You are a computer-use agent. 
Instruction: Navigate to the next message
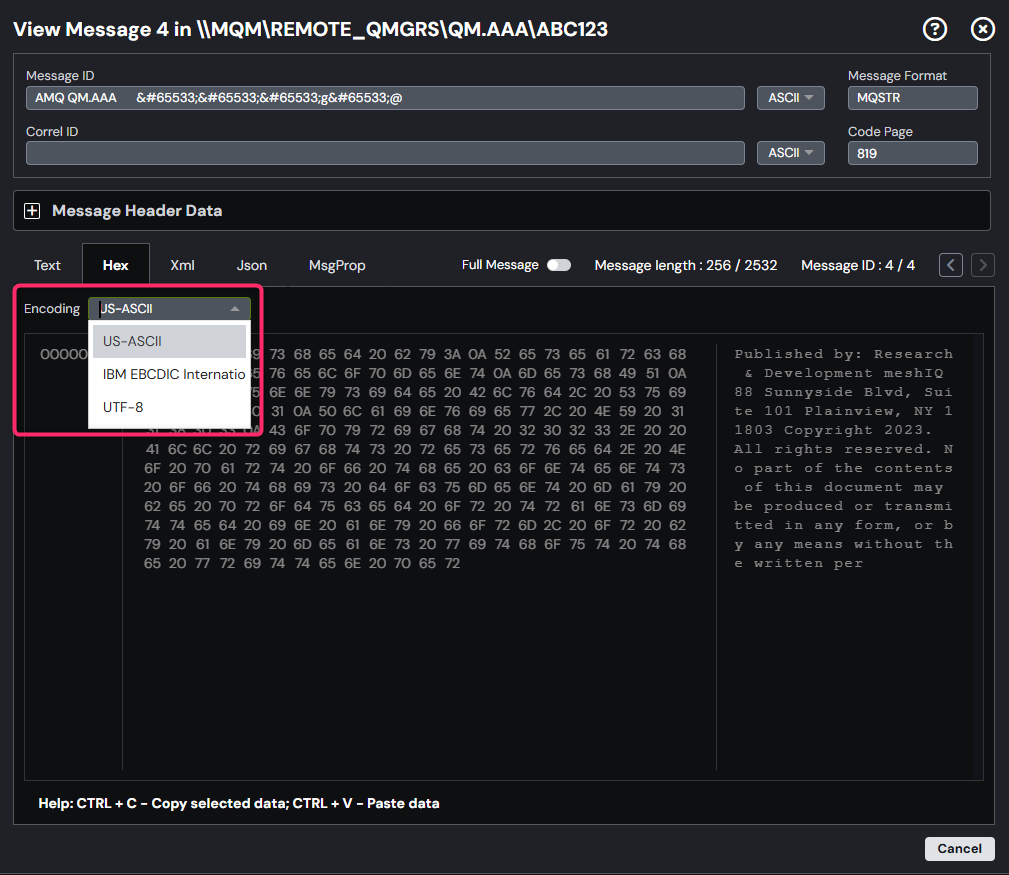[x=982, y=265]
